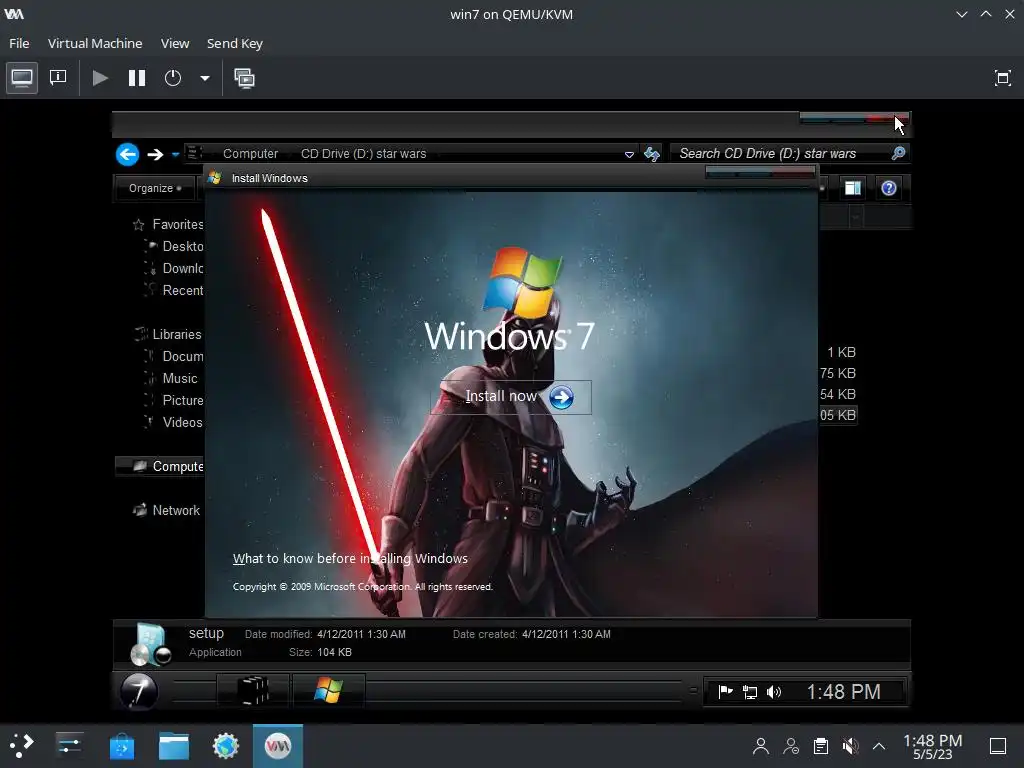The height and width of the screenshot is (768, 1024).
Task: Open host audio volume tray icon
Action: pos(850,746)
